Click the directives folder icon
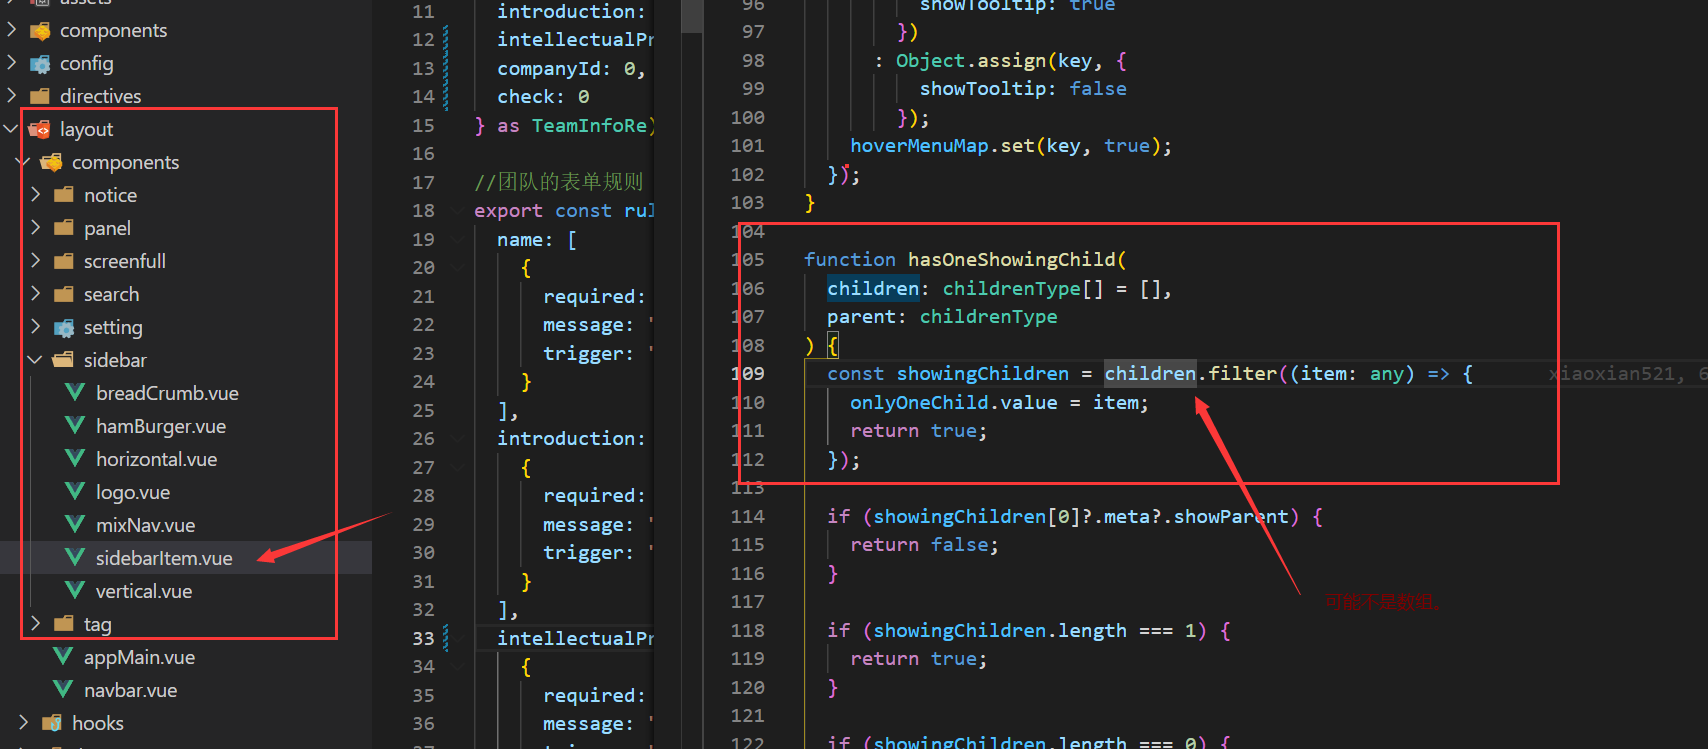Screen dimensions: 1708x749 pyautogui.click(x=40, y=97)
